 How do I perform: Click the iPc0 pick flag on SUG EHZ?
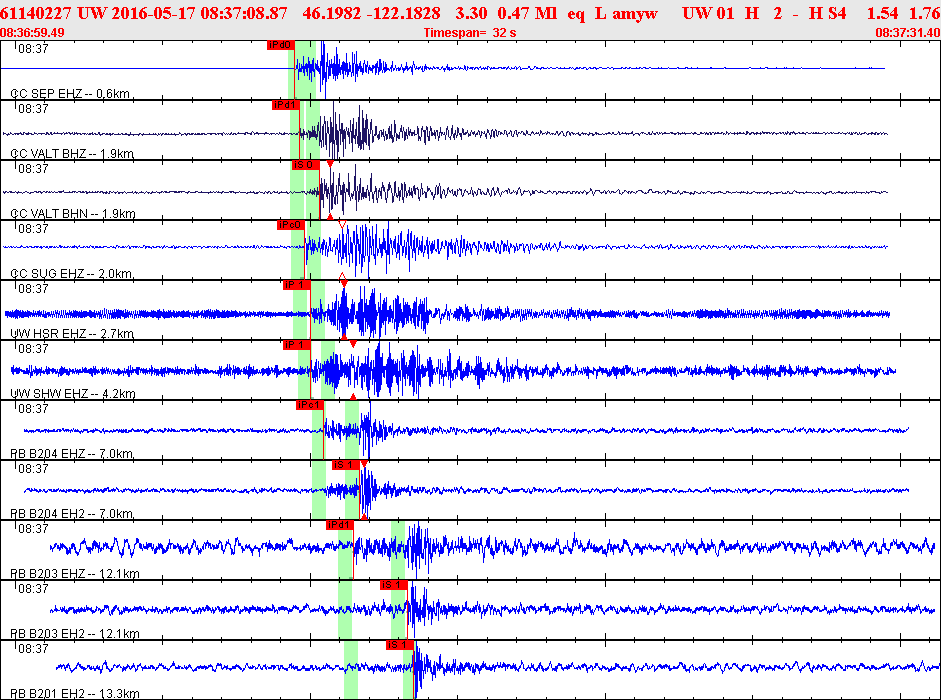[x=291, y=225]
